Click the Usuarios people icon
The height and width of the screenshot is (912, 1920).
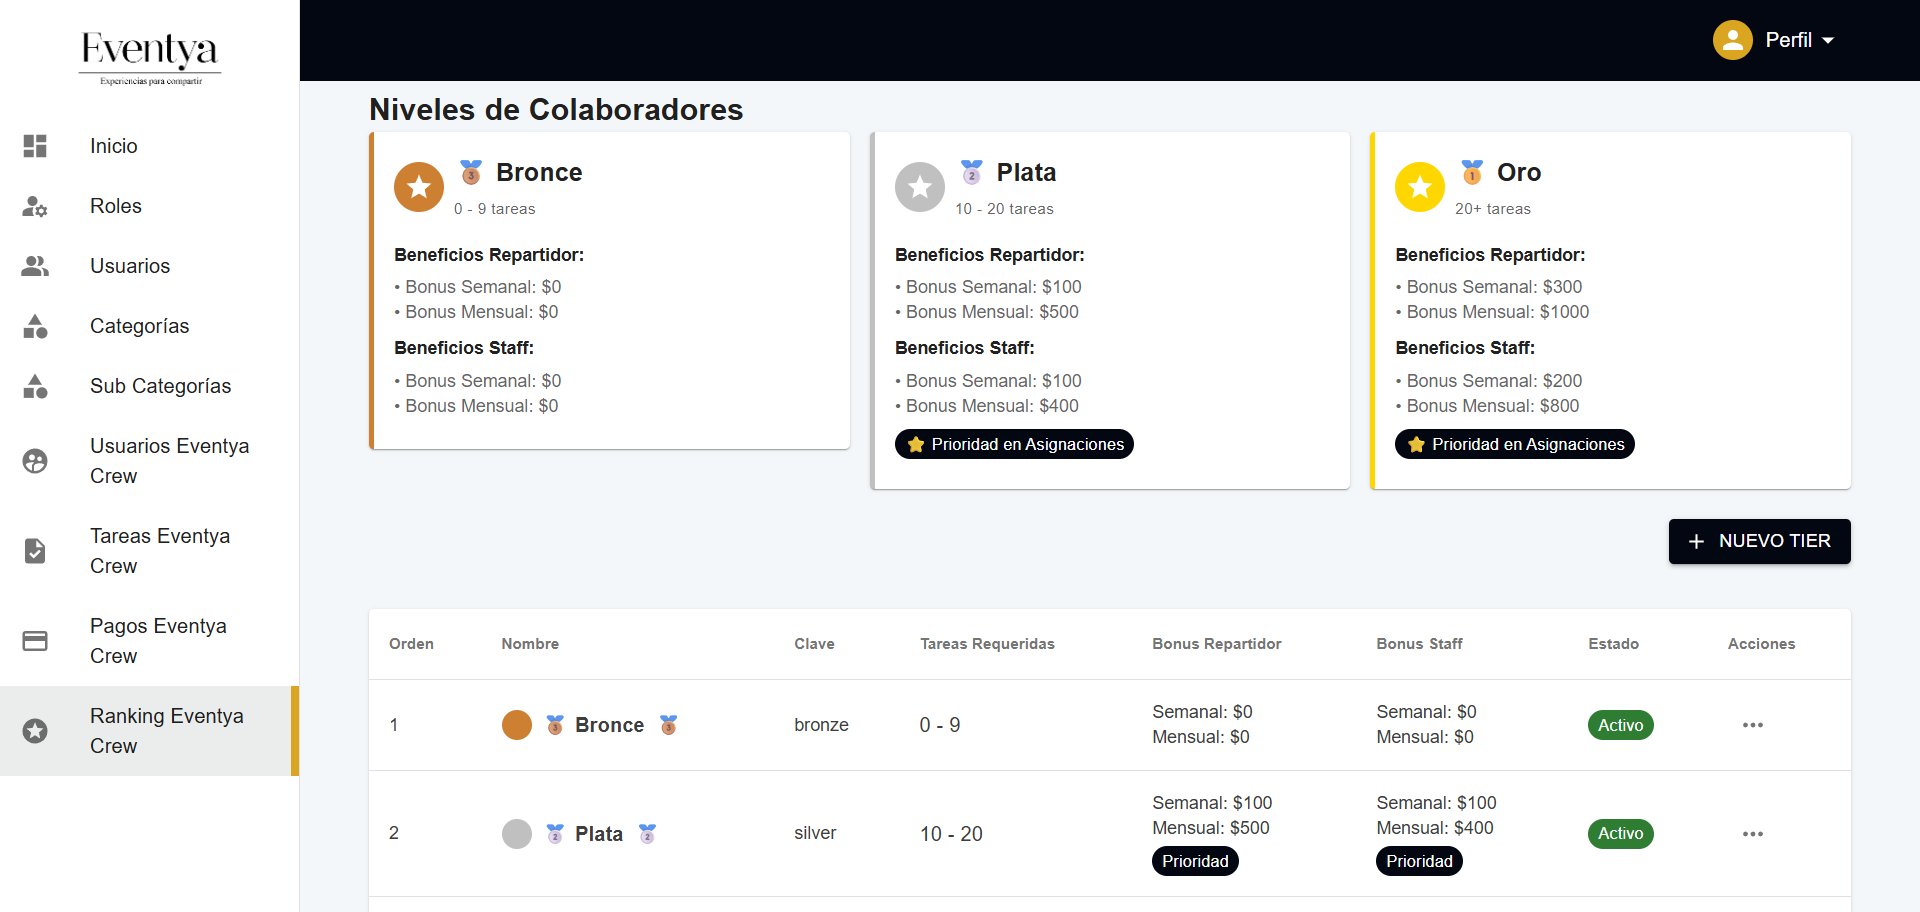pos(35,266)
